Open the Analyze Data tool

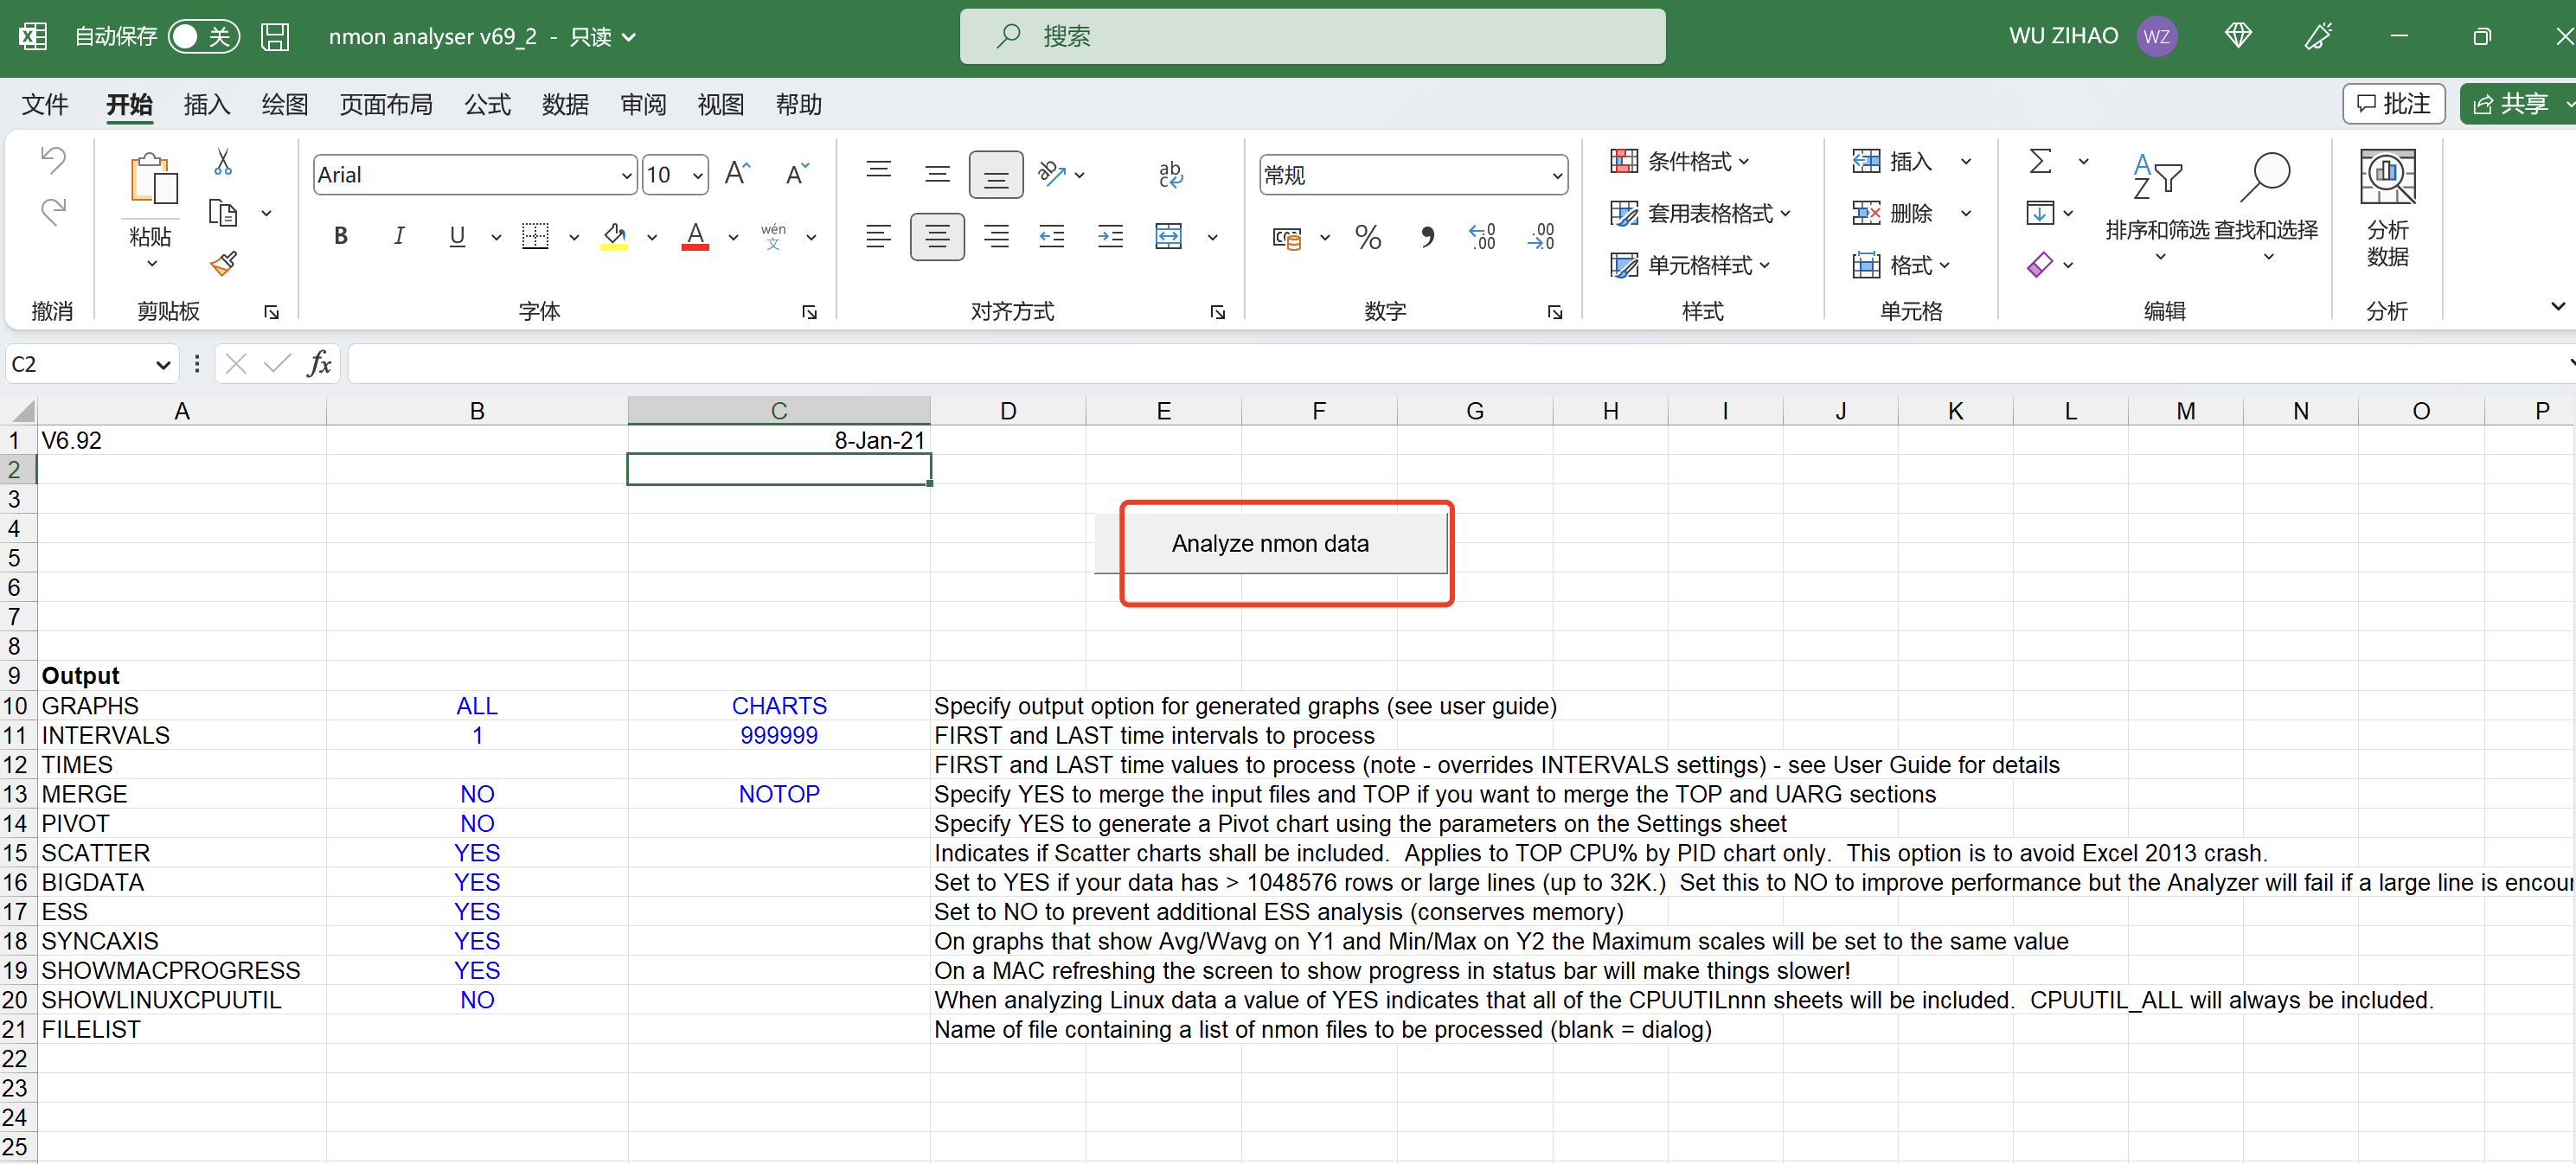click(x=2387, y=208)
